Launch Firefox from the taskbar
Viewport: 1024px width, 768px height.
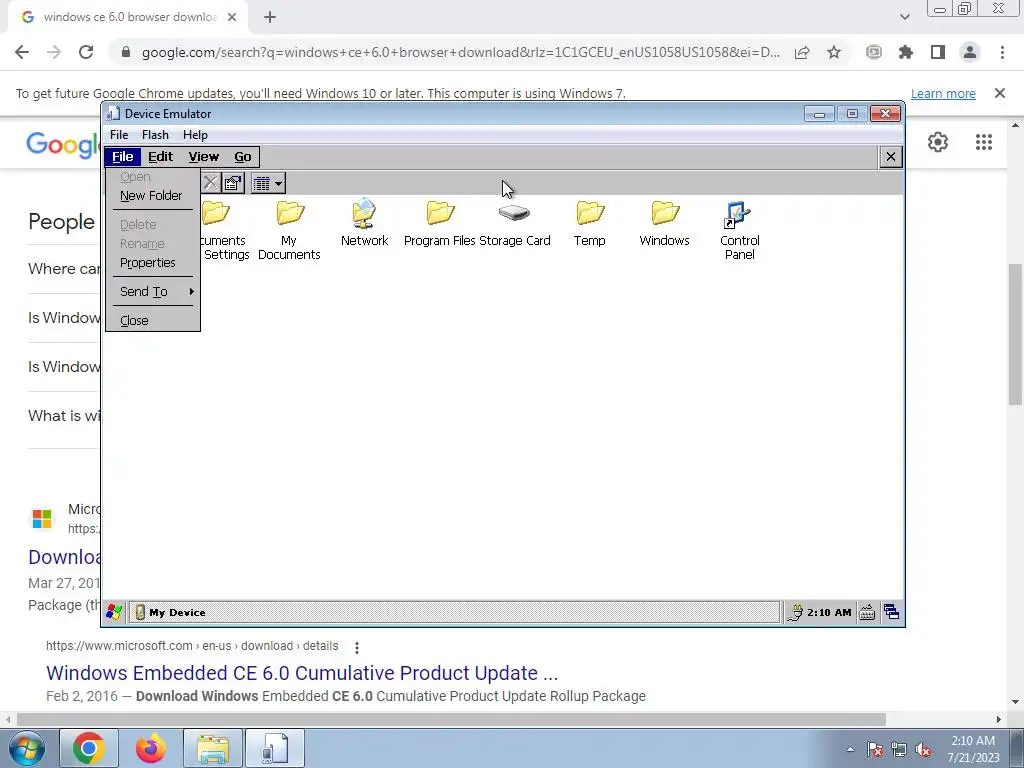(151, 748)
